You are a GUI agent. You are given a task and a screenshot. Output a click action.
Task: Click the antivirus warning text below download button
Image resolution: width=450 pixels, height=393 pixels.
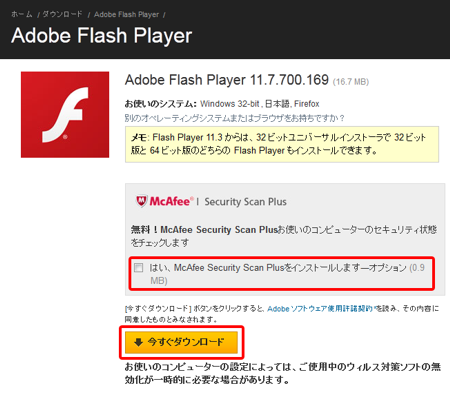click(283, 373)
